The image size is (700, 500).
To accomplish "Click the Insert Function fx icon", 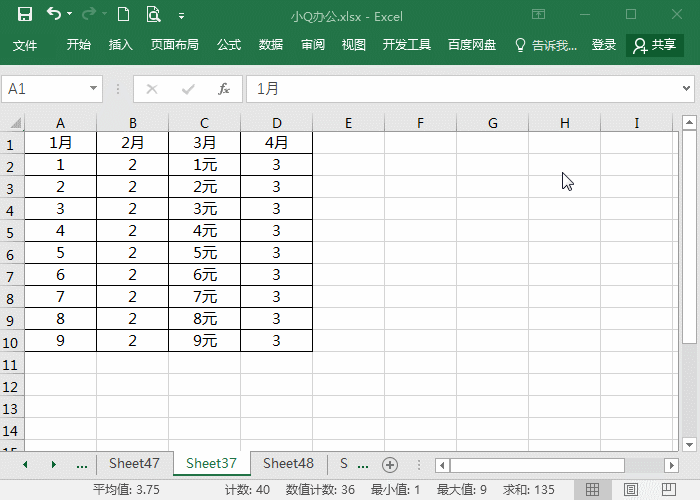I will (224, 89).
